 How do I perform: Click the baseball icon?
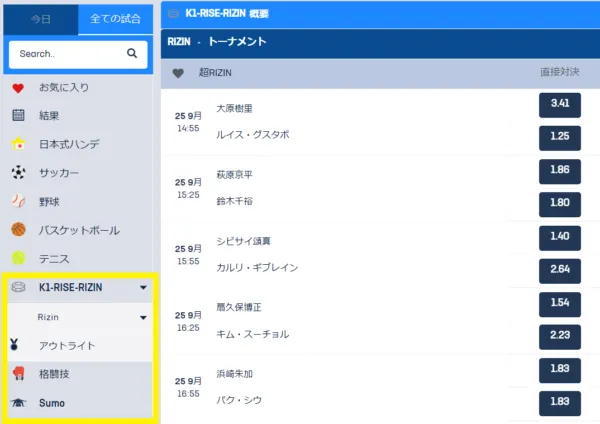click(18, 201)
